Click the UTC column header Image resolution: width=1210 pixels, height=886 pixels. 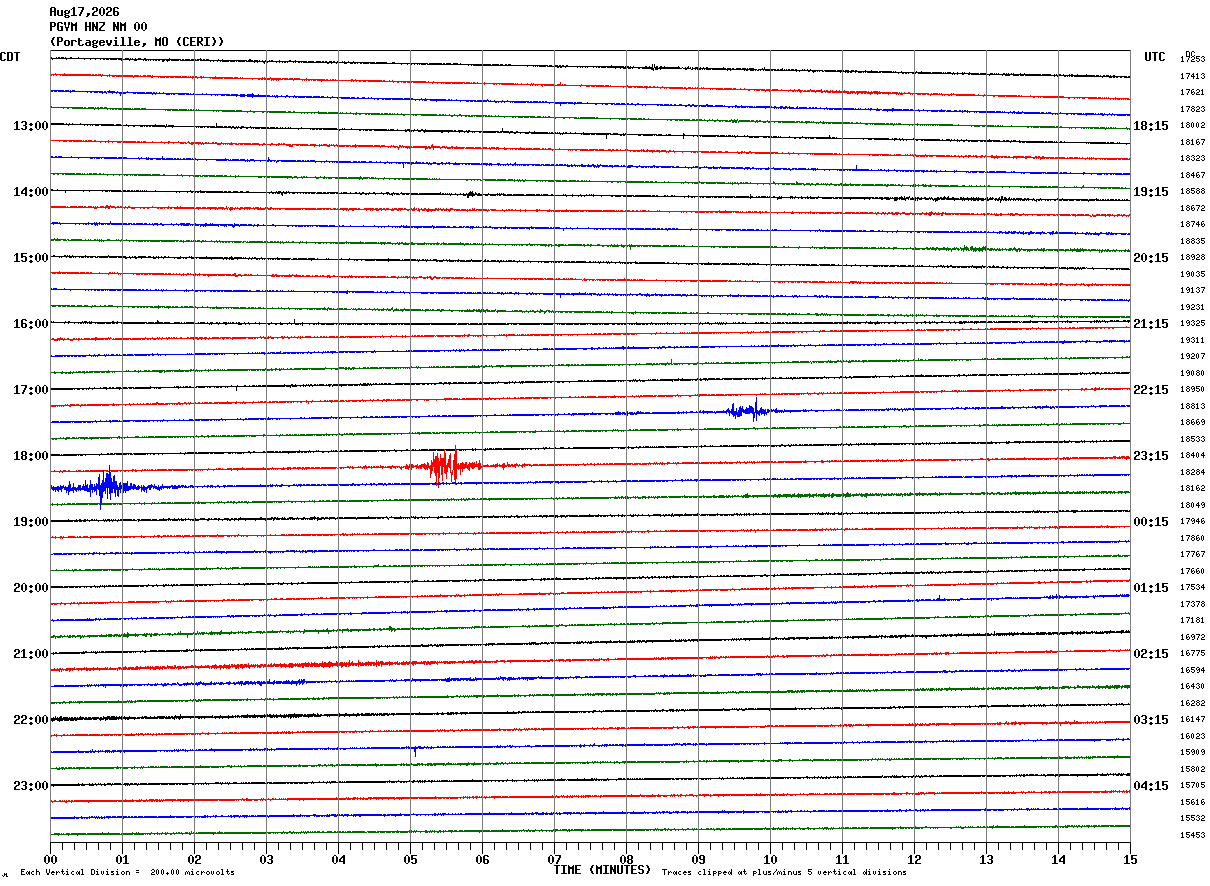tap(1155, 57)
